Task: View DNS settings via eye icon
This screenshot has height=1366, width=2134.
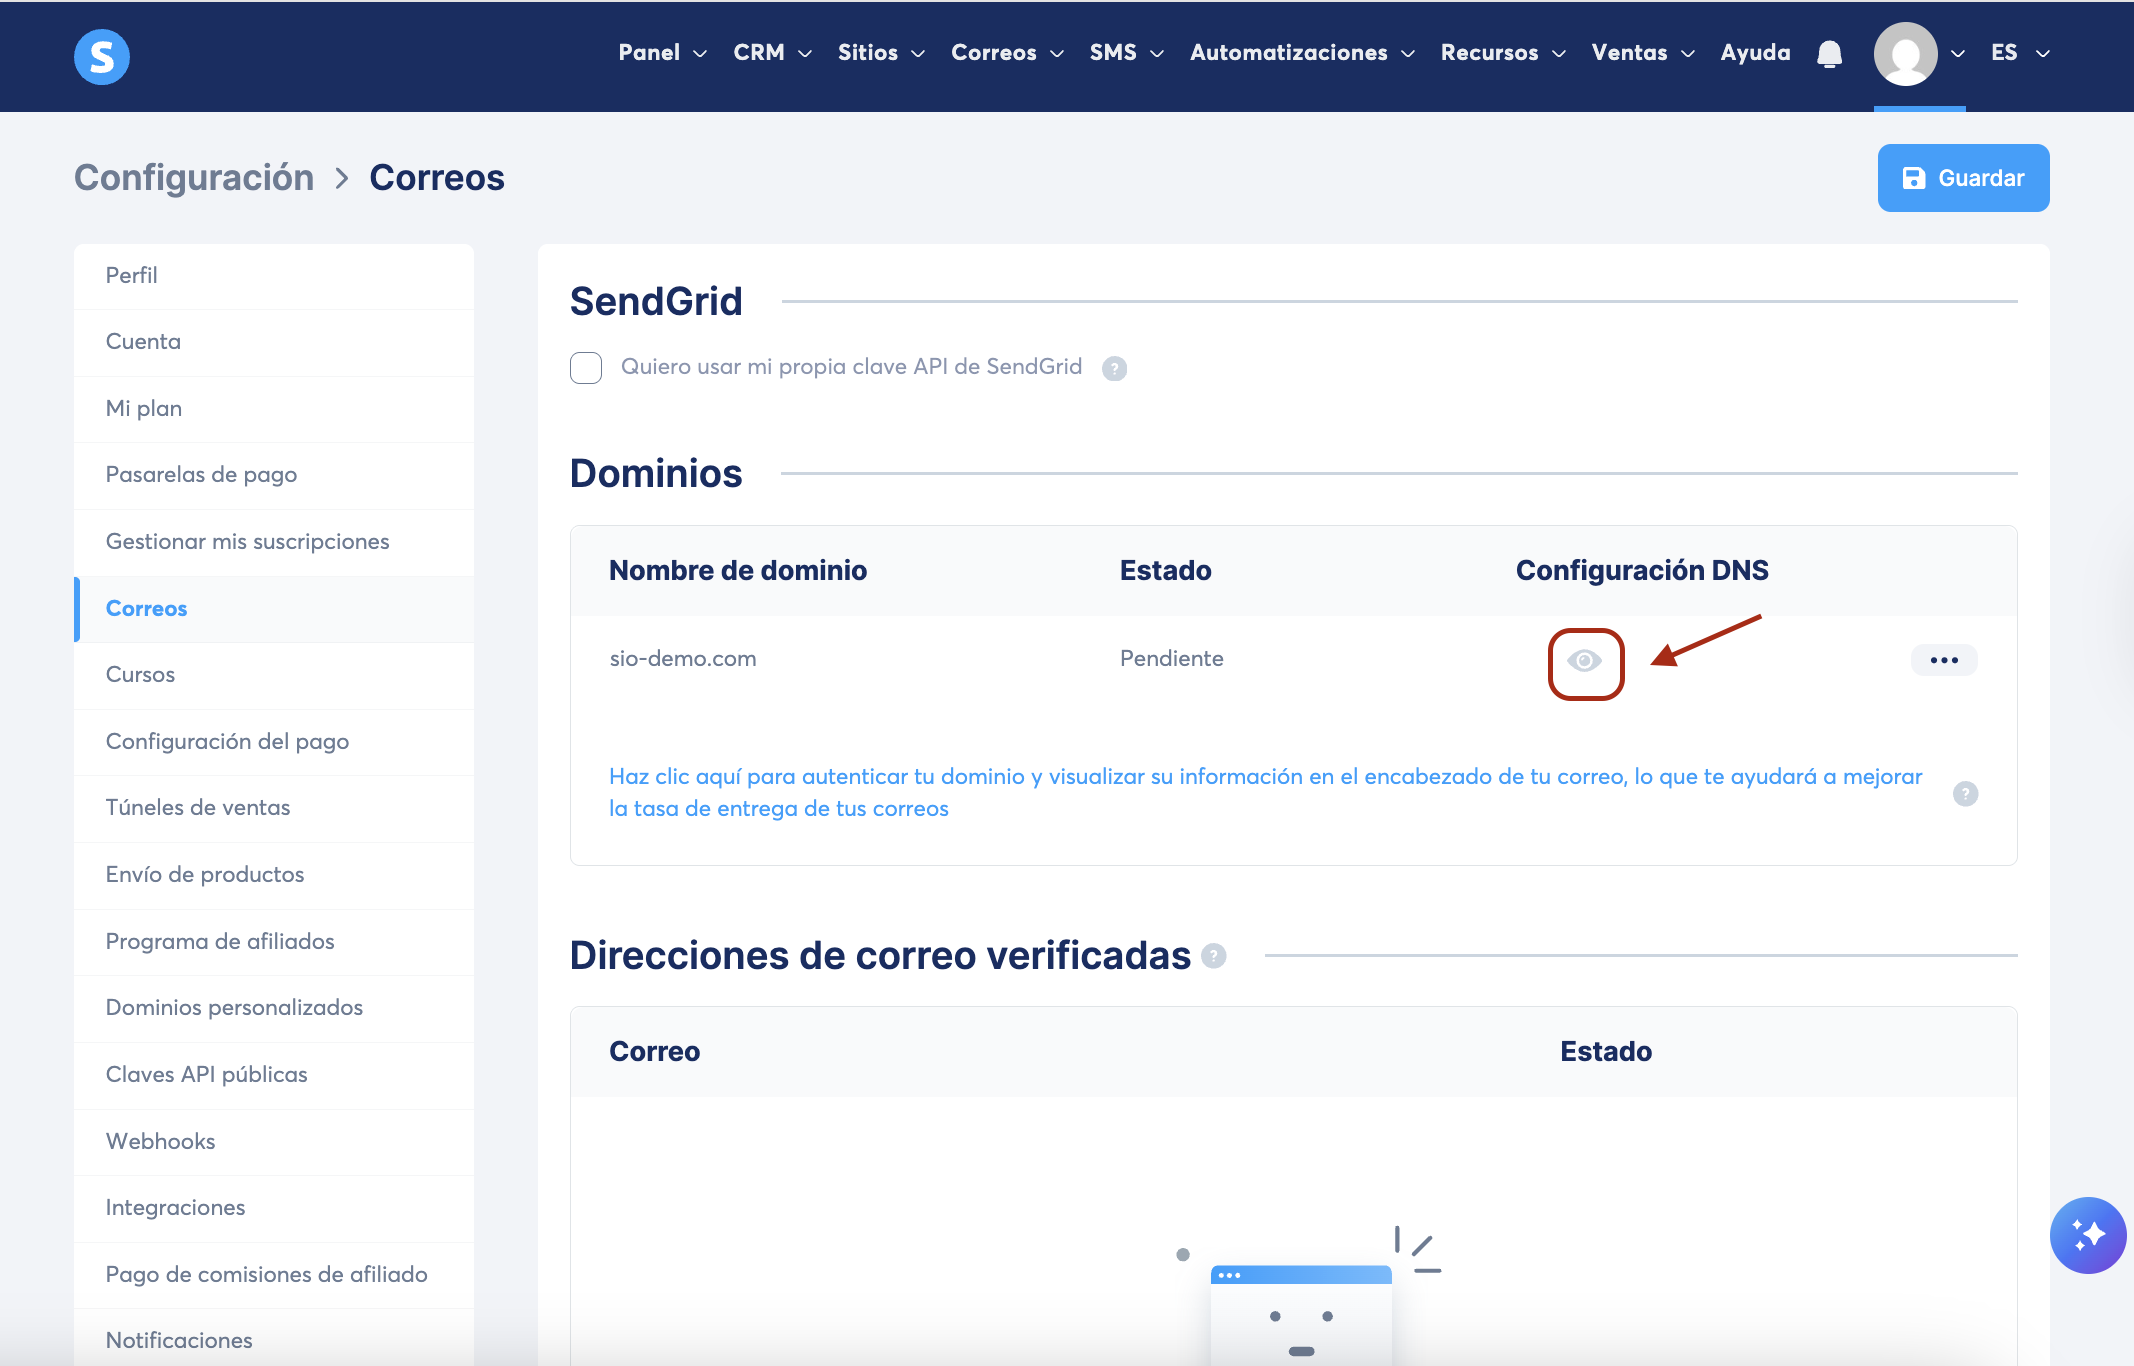Action: click(x=1585, y=661)
